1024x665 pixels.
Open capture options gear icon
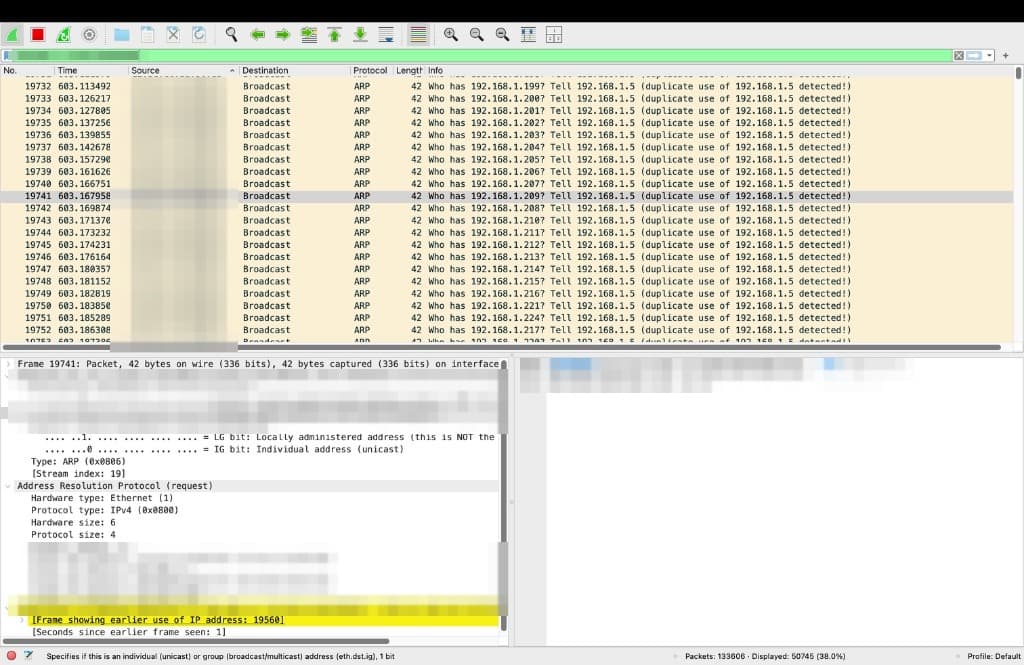[89, 35]
